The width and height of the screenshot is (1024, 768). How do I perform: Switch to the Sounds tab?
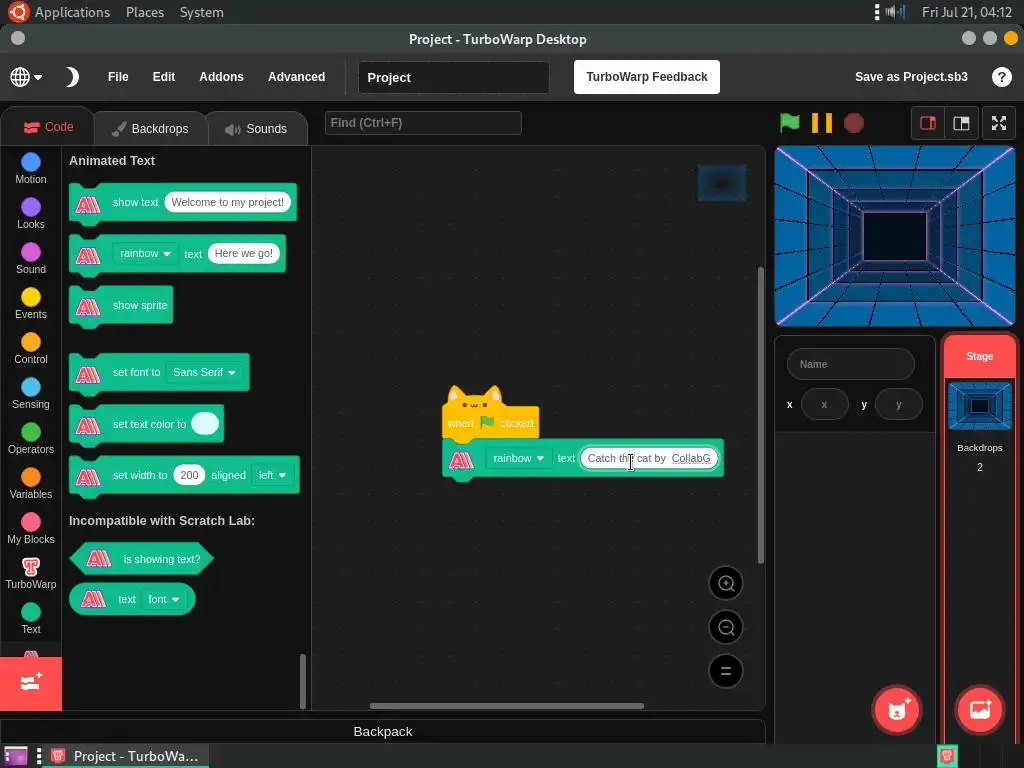tap(257, 129)
